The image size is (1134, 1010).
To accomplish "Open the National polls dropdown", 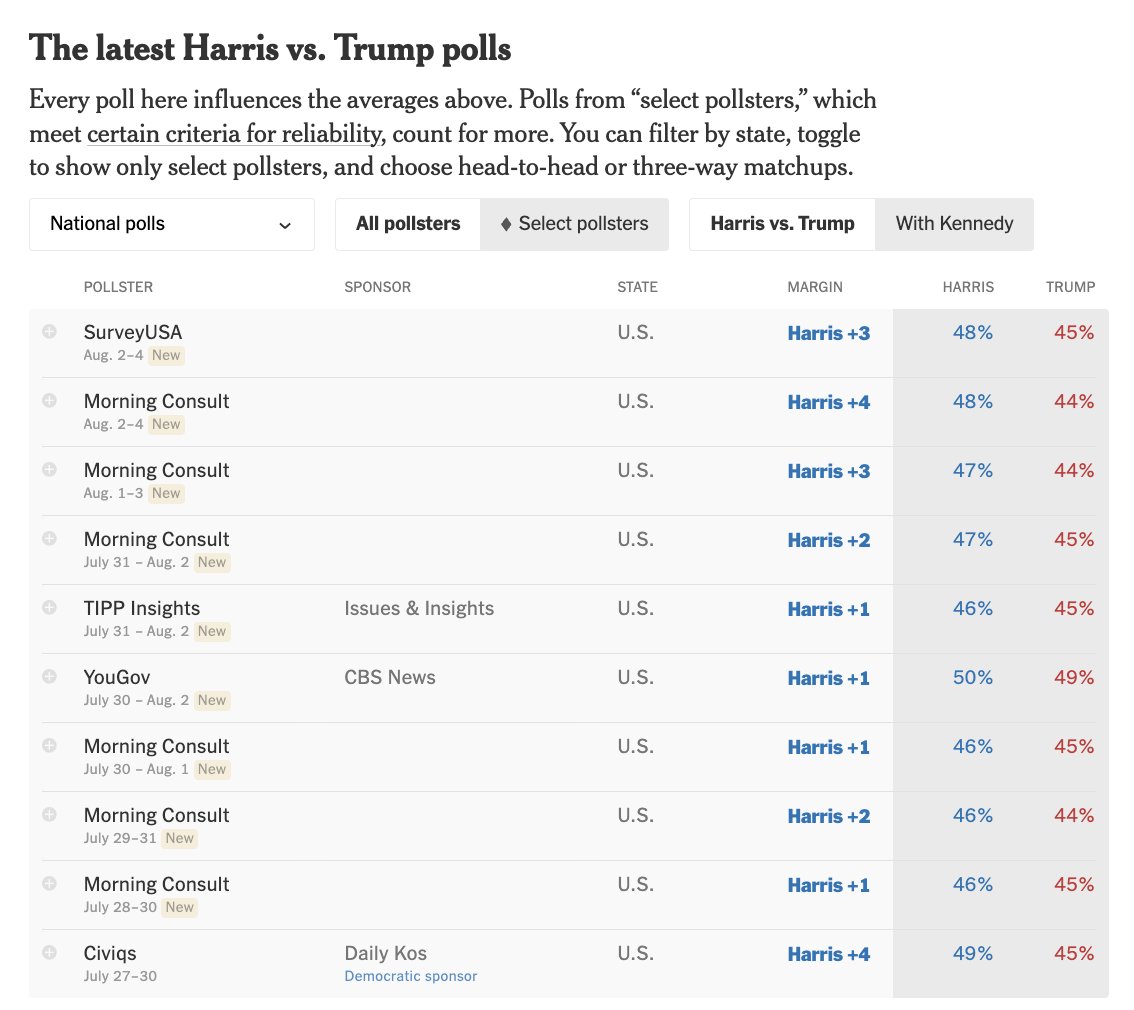I will click(172, 224).
